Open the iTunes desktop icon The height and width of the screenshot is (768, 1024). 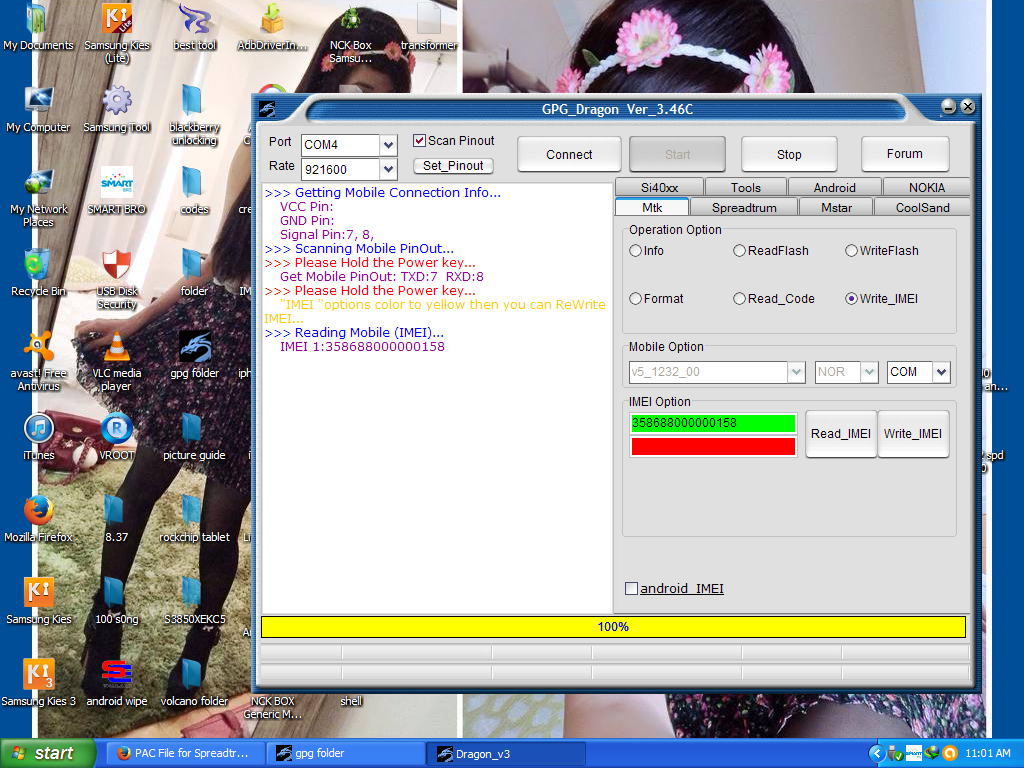pos(38,430)
